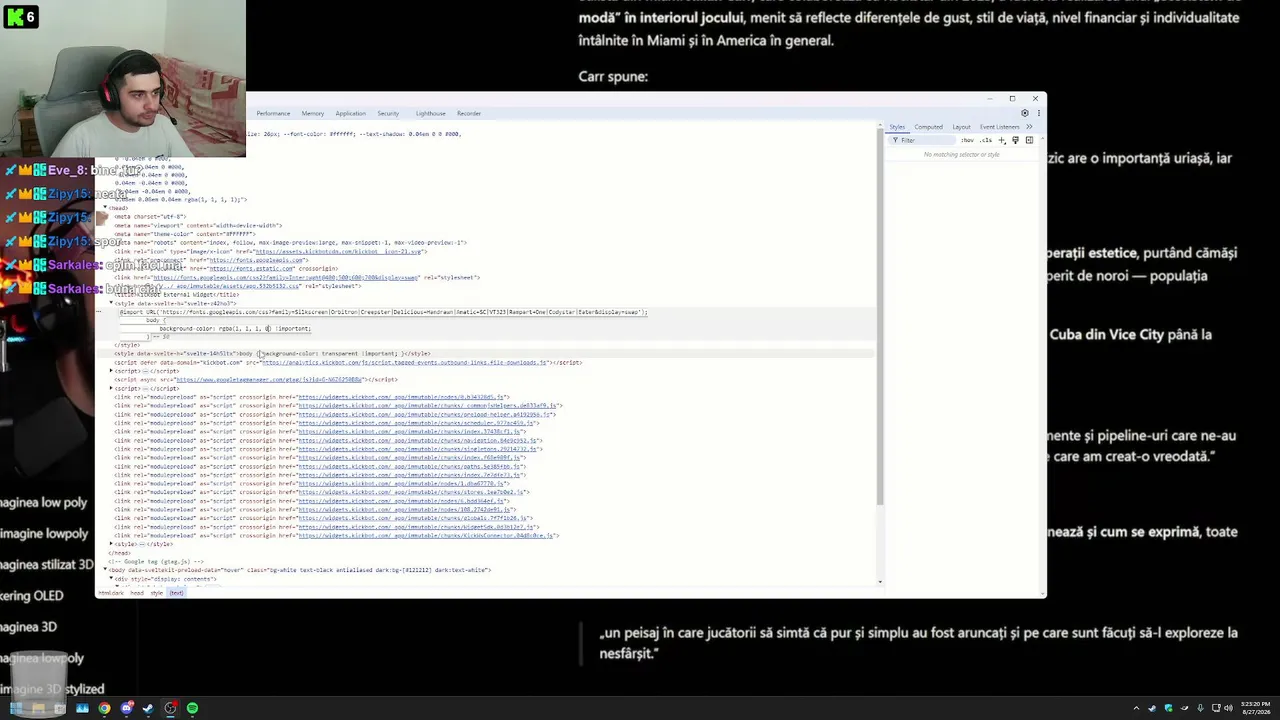1280x720 pixels.
Task: Open the Application panel tab
Action: pos(350,113)
